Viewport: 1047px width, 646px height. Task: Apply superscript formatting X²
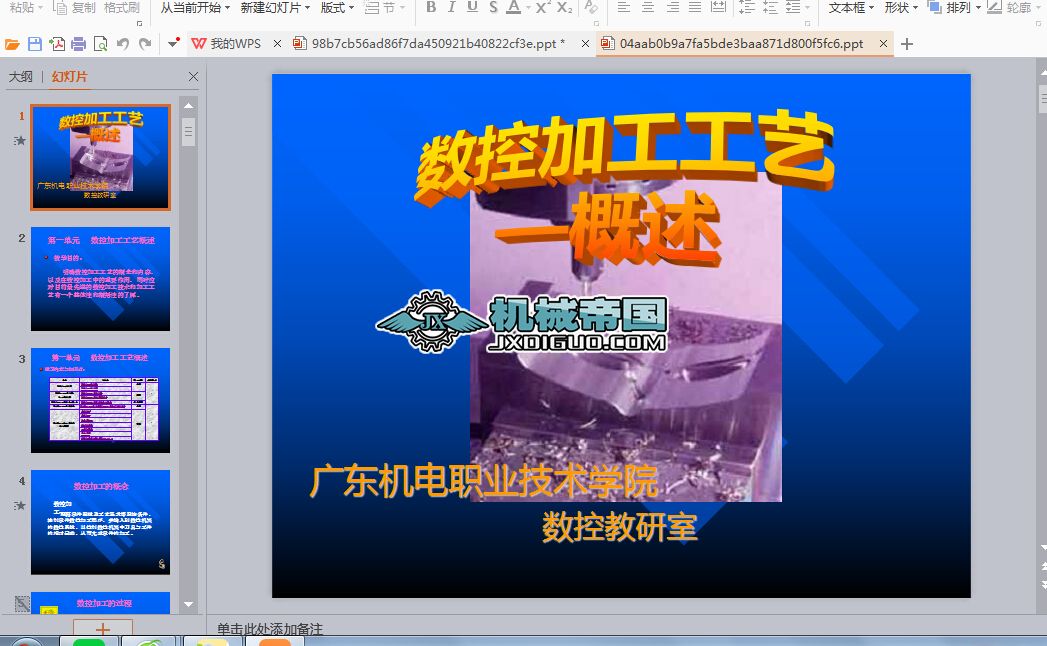(544, 7)
